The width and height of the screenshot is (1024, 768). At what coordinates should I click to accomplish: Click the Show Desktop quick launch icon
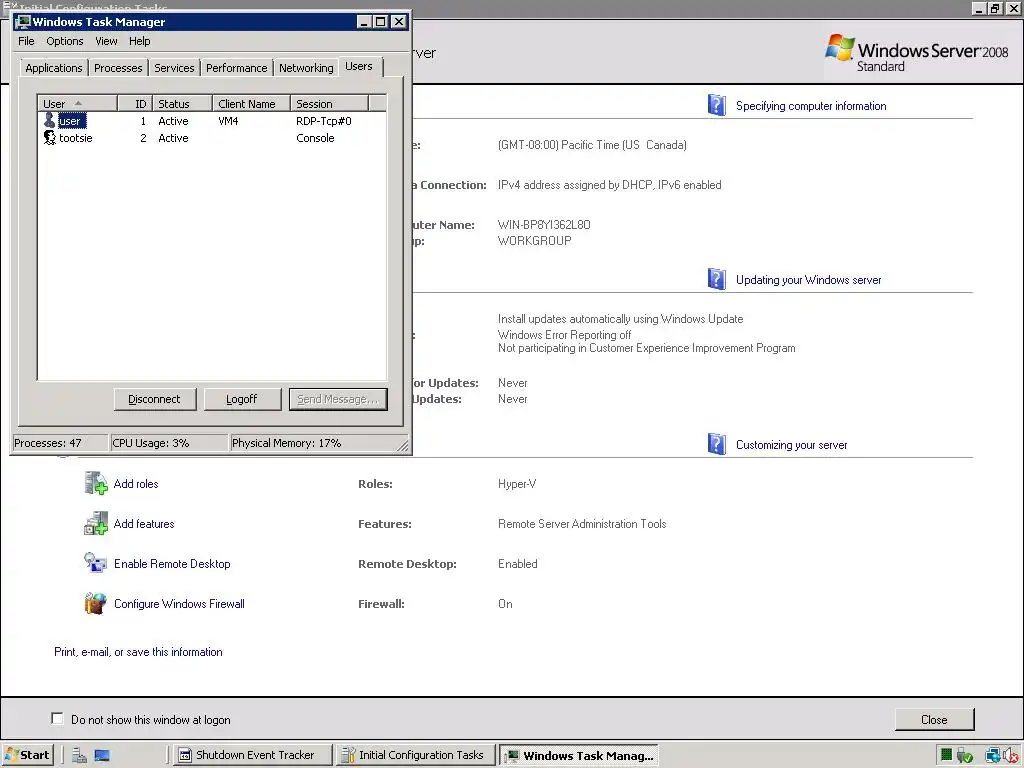coord(102,756)
